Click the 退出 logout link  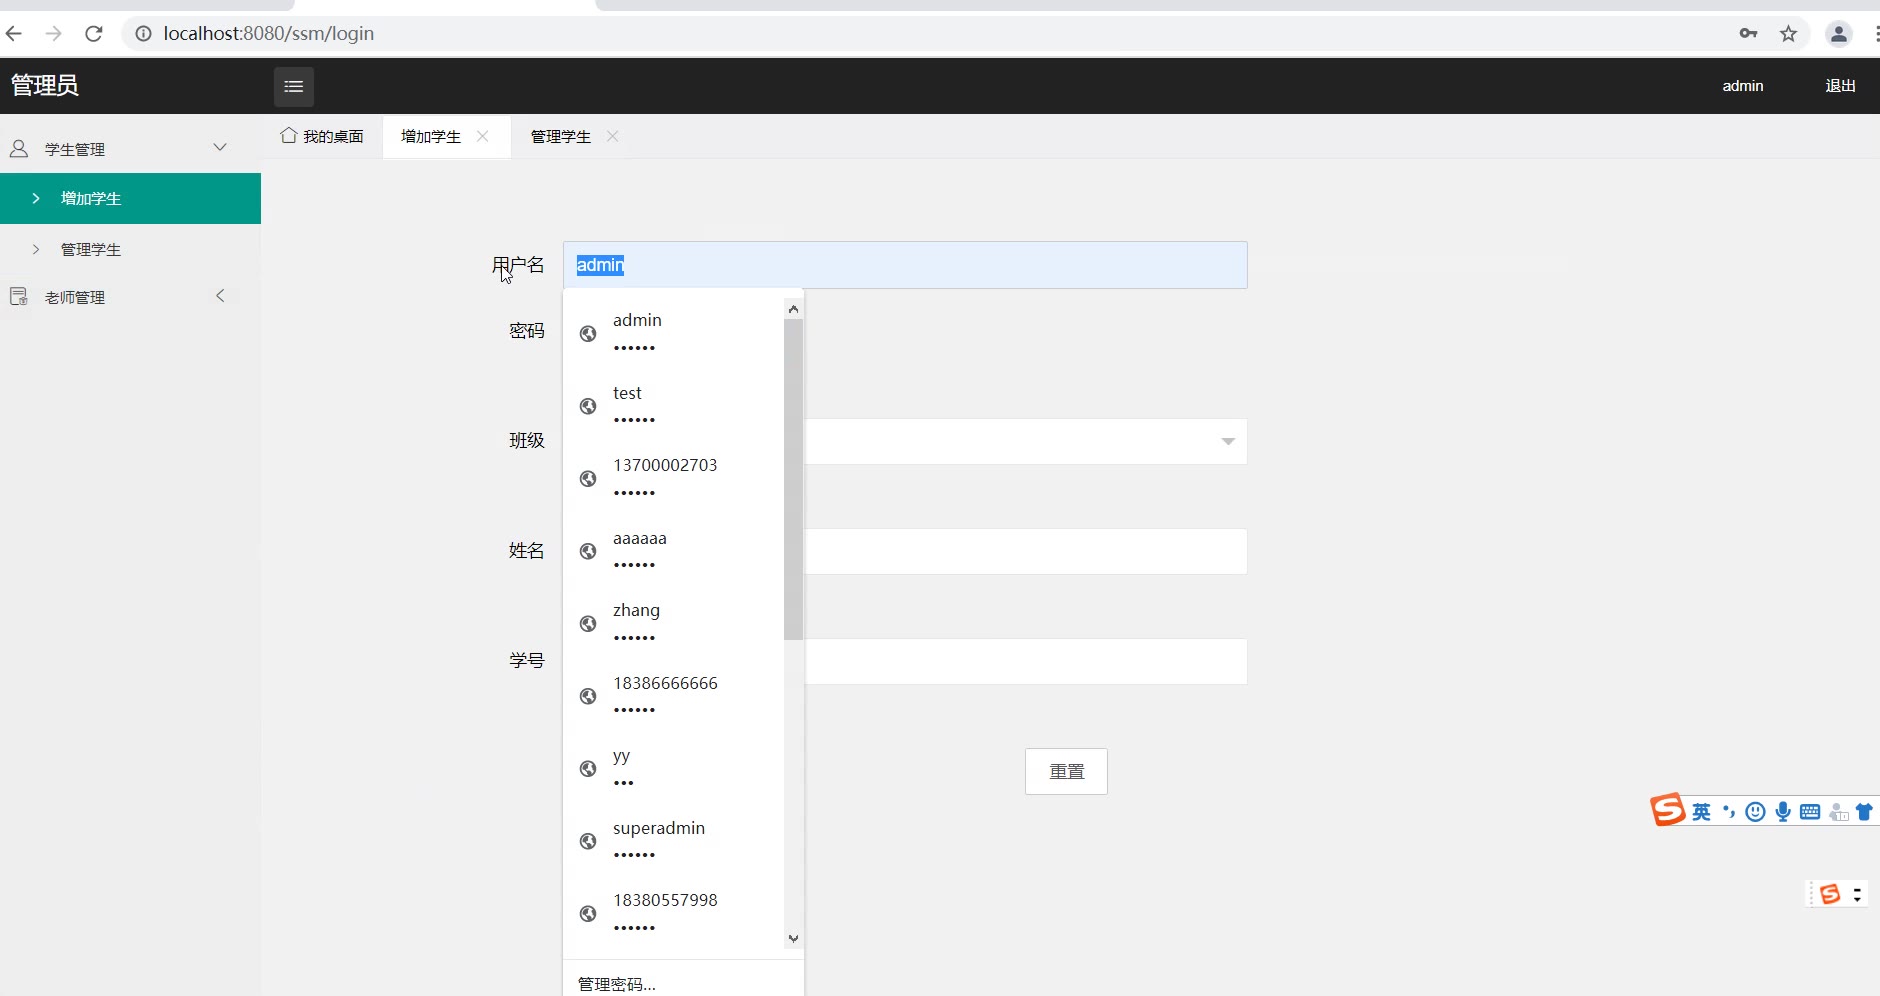pyautogui.click(x=1840, y=86)
